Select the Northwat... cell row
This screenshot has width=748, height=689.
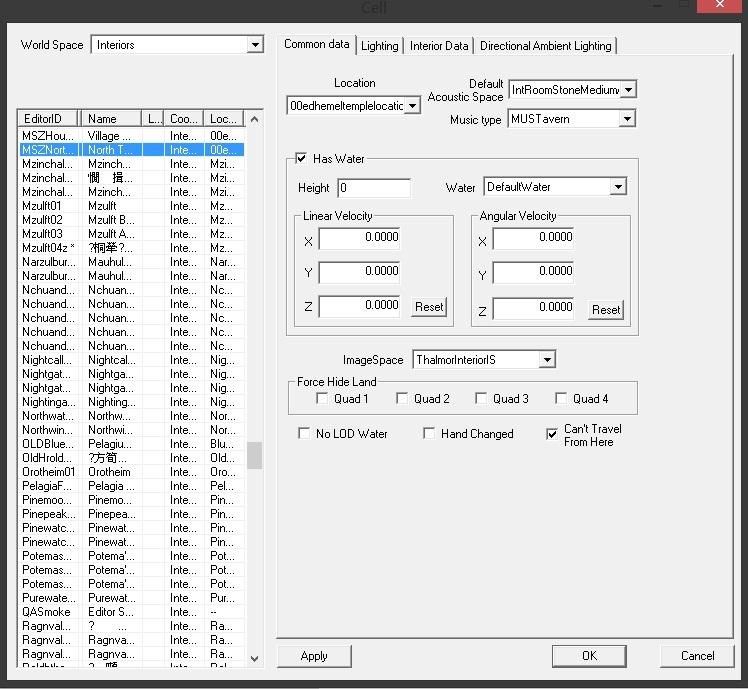tap(132, 416)
